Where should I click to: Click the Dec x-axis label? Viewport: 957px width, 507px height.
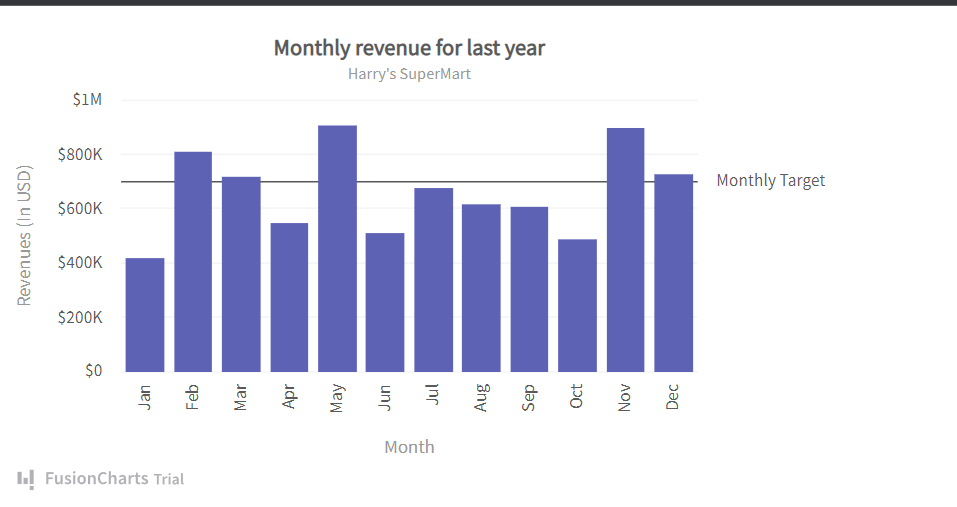click(x=672, y=397)
